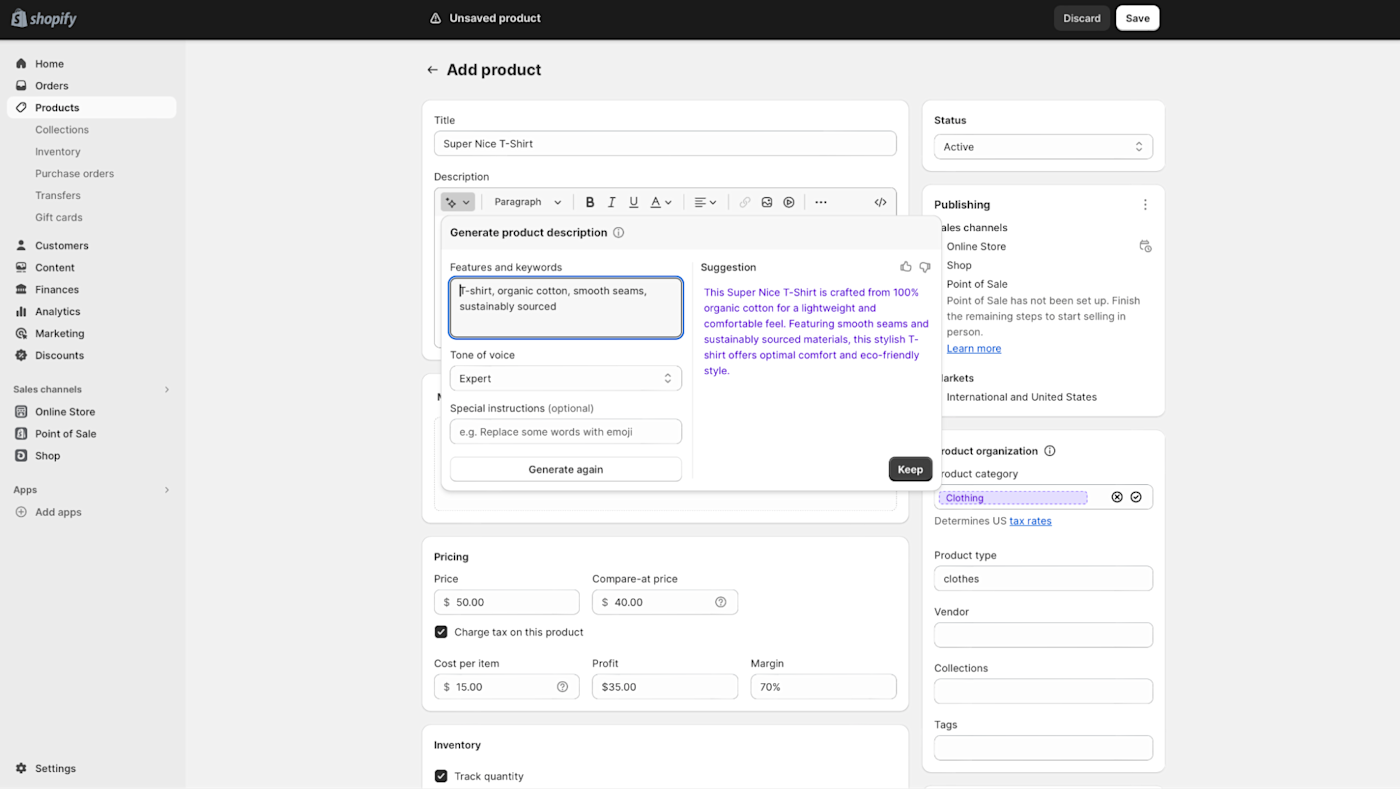Viewport: 1400px width, 789px height.
Task: Click the unsaved product warning icon
Action: tap(435, 18)
